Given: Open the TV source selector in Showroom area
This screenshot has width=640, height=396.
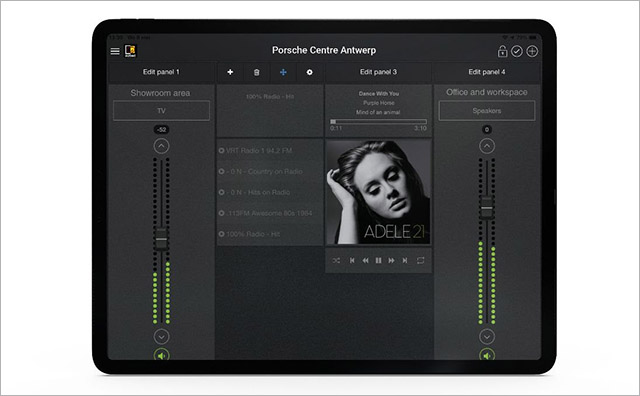Looking at the screenshot, I should (161, 111).
